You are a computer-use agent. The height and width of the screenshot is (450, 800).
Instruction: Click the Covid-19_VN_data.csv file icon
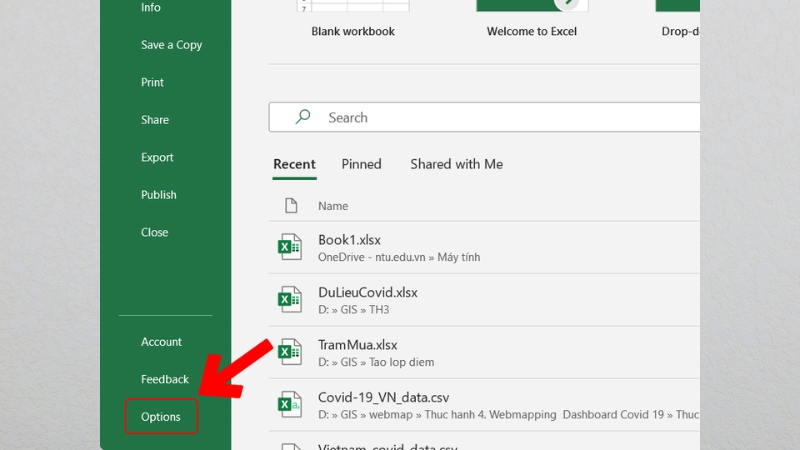(289, 404)
